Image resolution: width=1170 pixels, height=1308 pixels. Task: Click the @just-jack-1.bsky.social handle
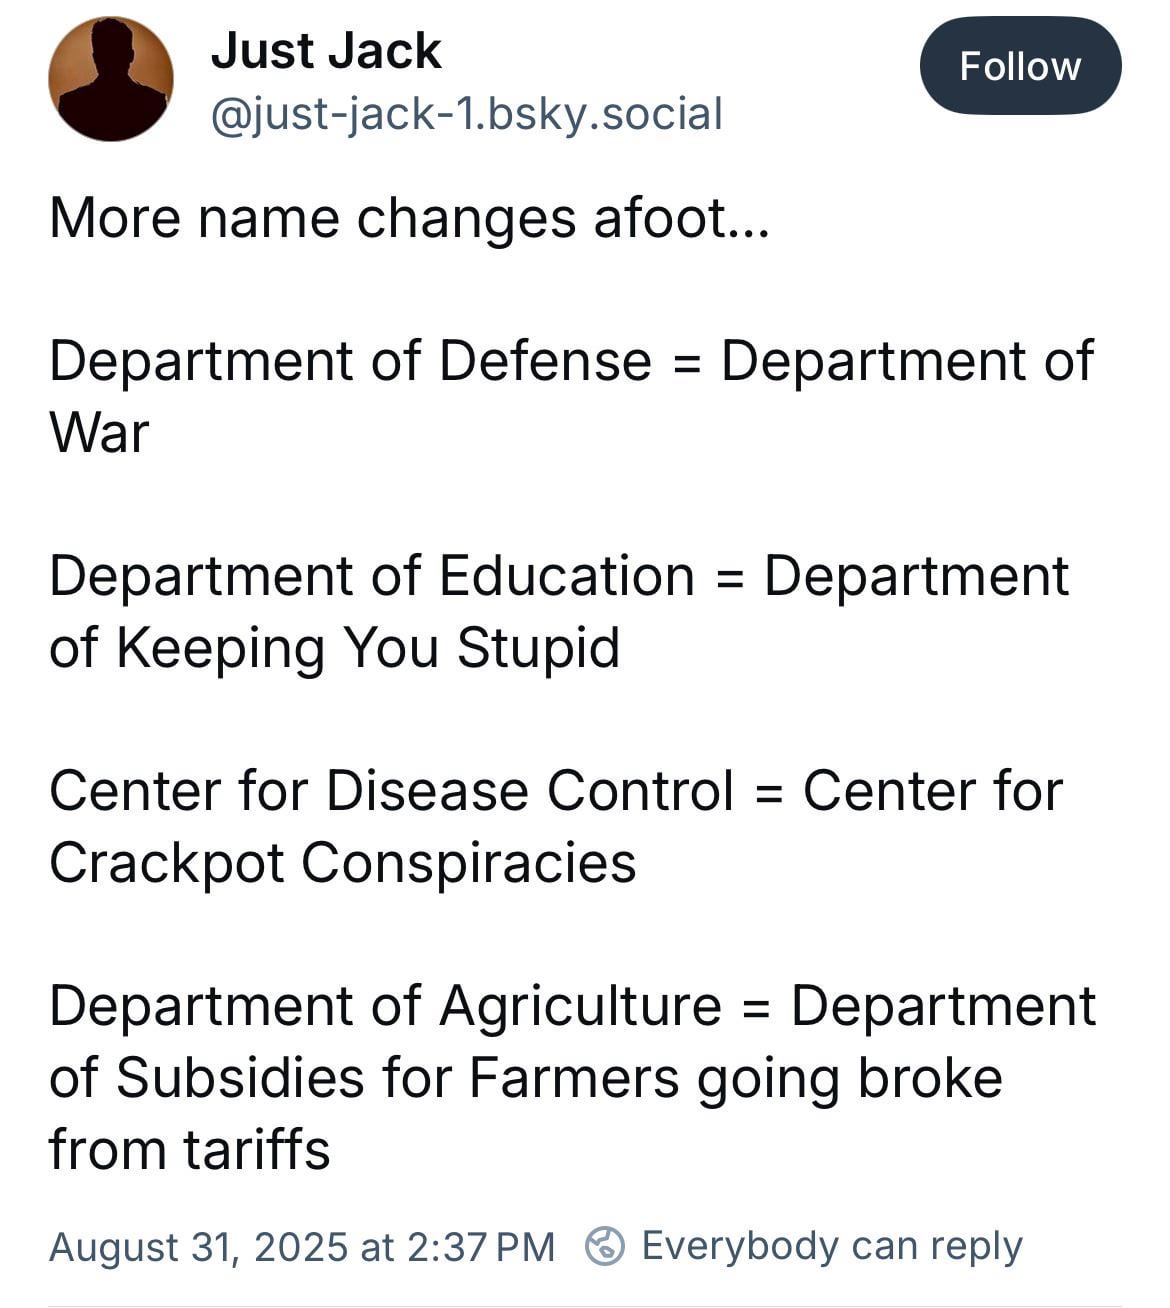[x=466, y=114]
